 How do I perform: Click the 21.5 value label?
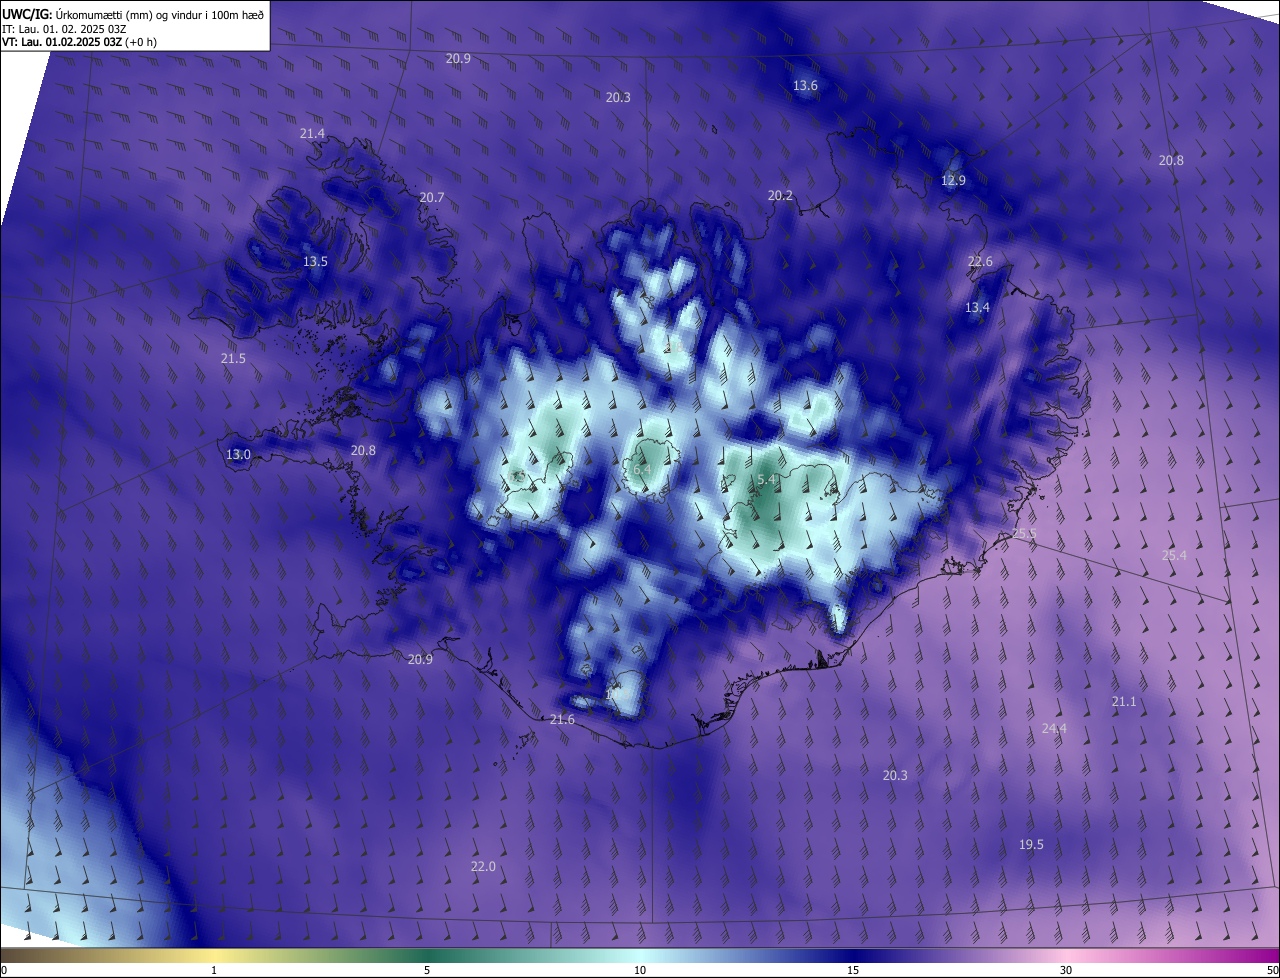(233, 359)
